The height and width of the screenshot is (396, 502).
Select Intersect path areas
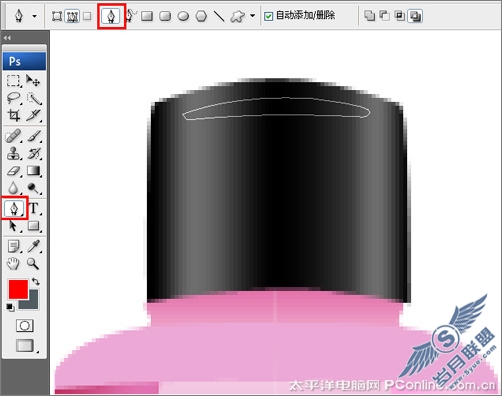pos(400,15)
